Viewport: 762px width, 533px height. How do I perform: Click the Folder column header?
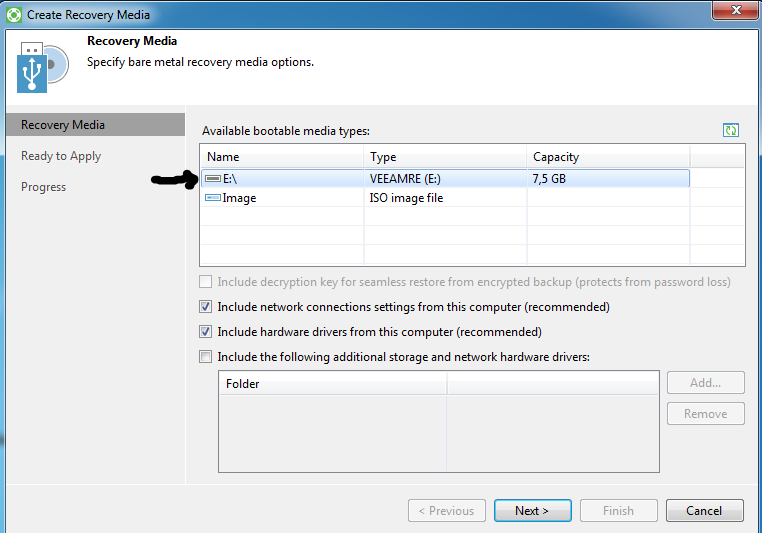(x=332, y=384)
